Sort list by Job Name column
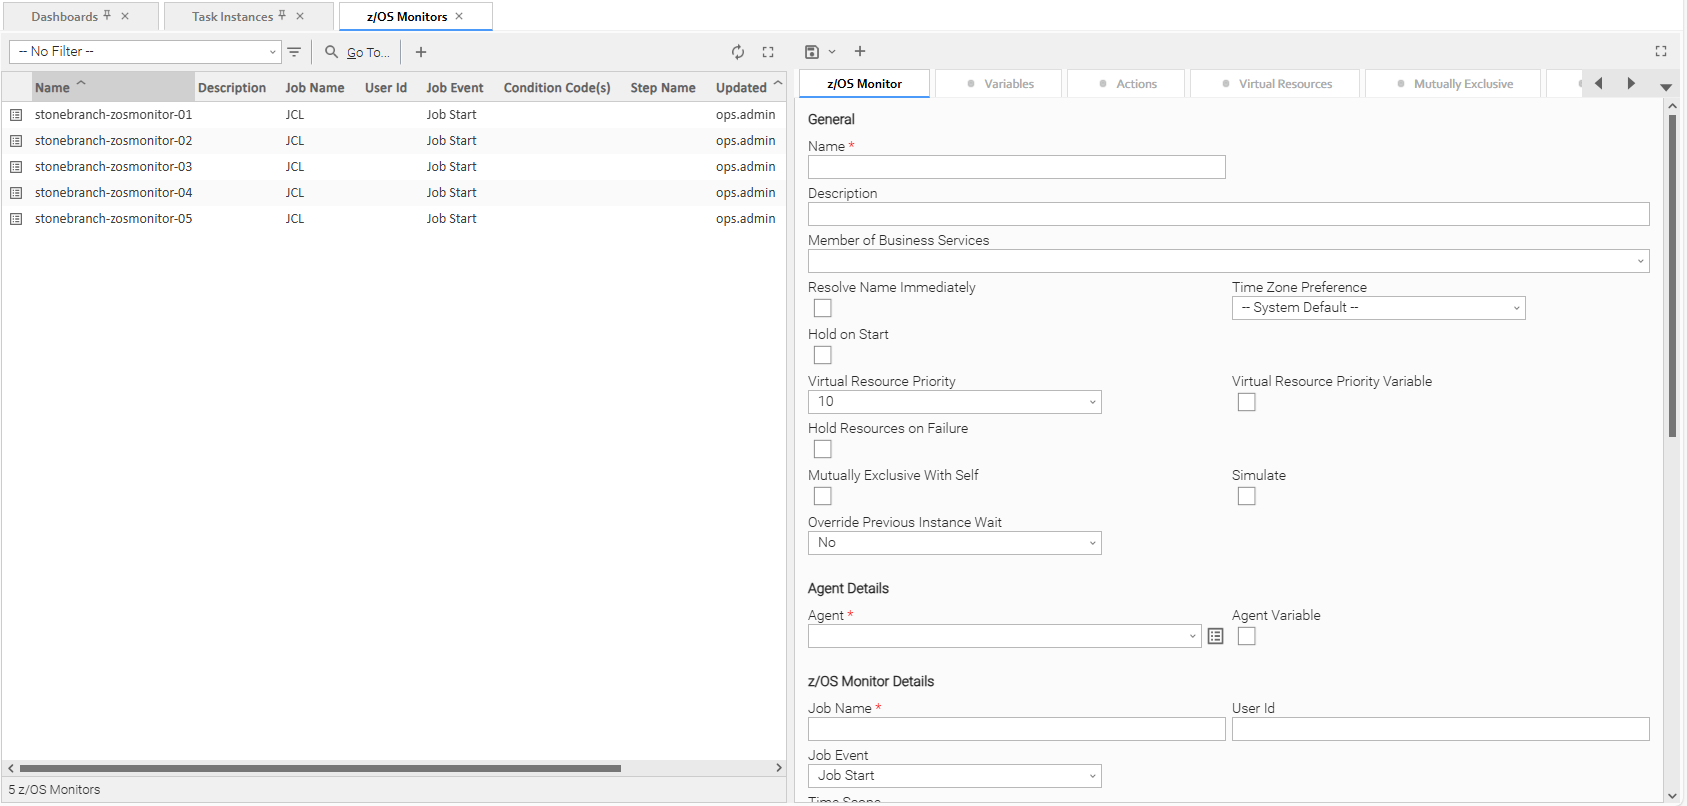Viewport: 1687px width, 806px height. point(314,88)
